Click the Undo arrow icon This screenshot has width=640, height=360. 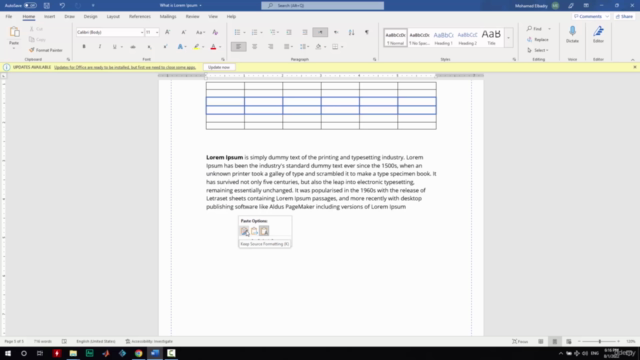tap(62, 5)
